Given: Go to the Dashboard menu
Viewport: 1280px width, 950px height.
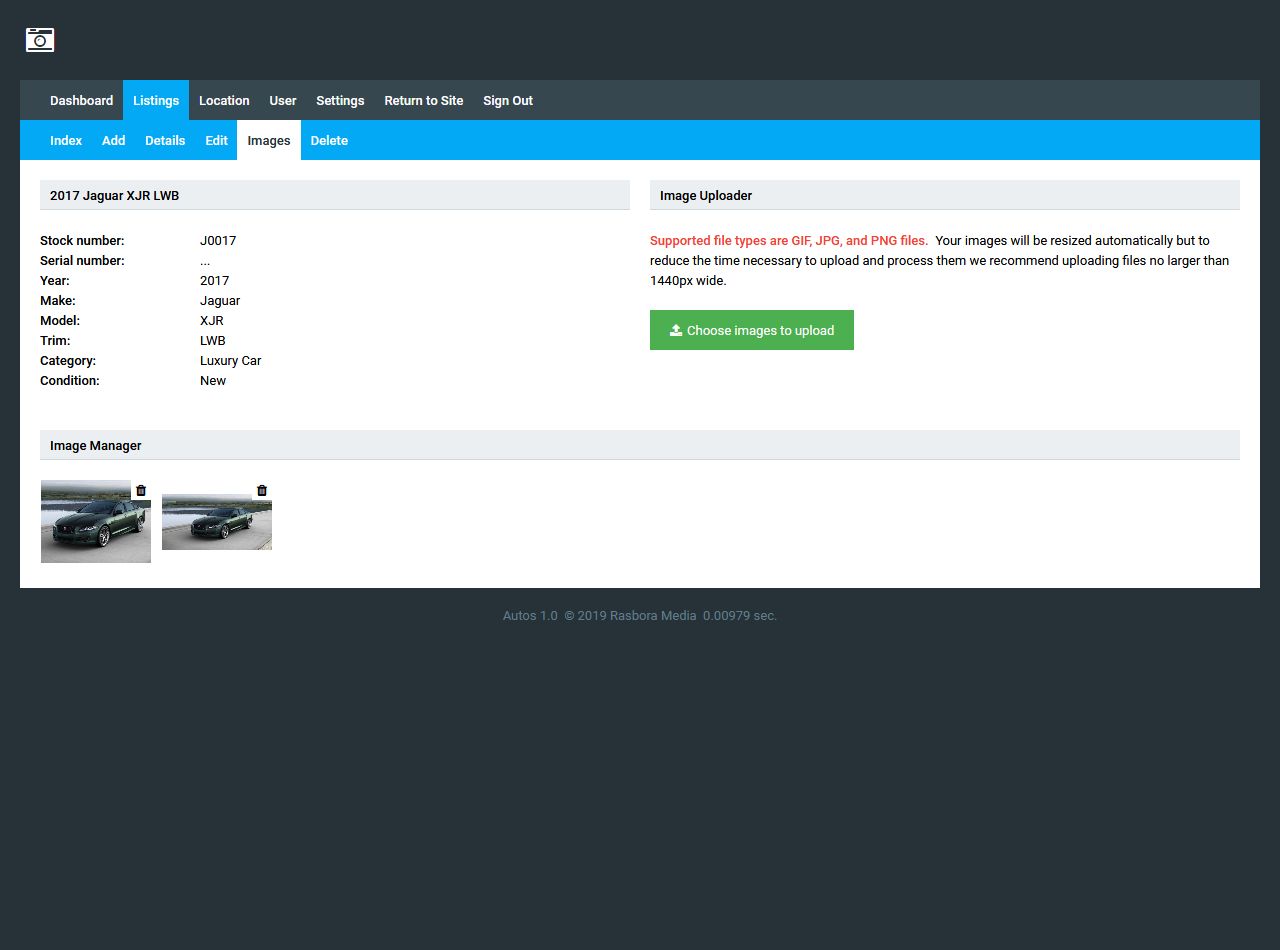Looking at the screenshot, I should coord(81,100).
